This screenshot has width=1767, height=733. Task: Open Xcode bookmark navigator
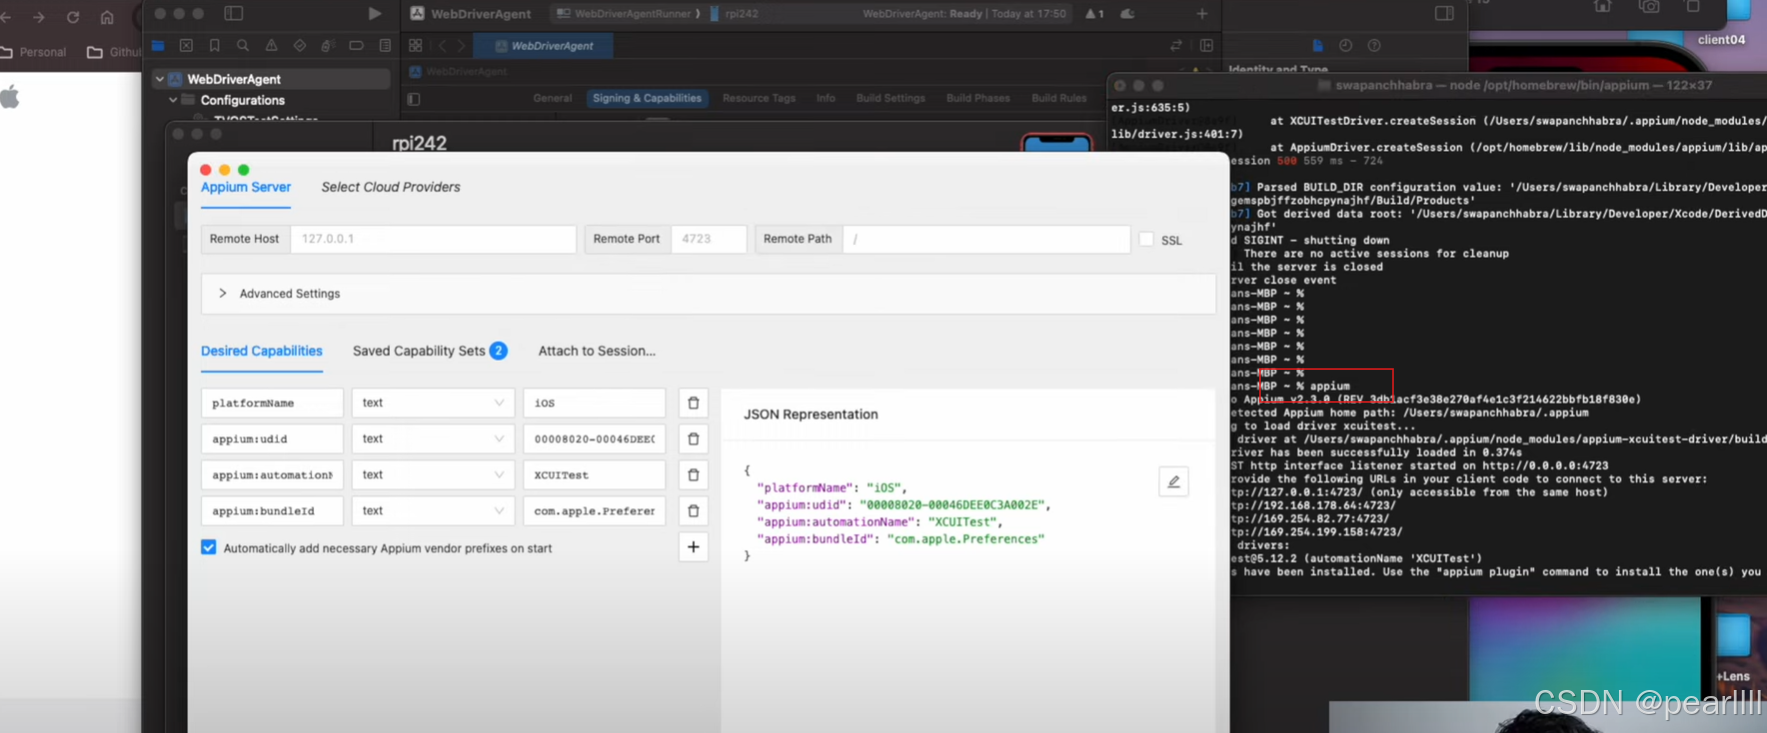(214, 46)
